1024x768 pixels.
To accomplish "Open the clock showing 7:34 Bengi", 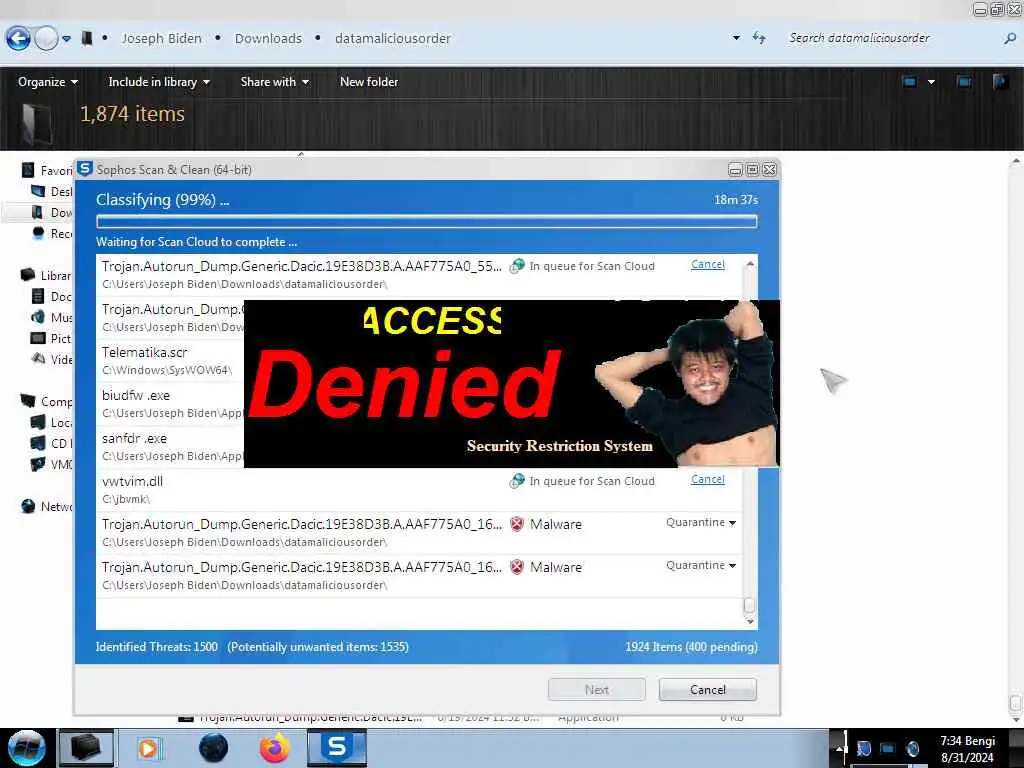I will coord(967,748).
